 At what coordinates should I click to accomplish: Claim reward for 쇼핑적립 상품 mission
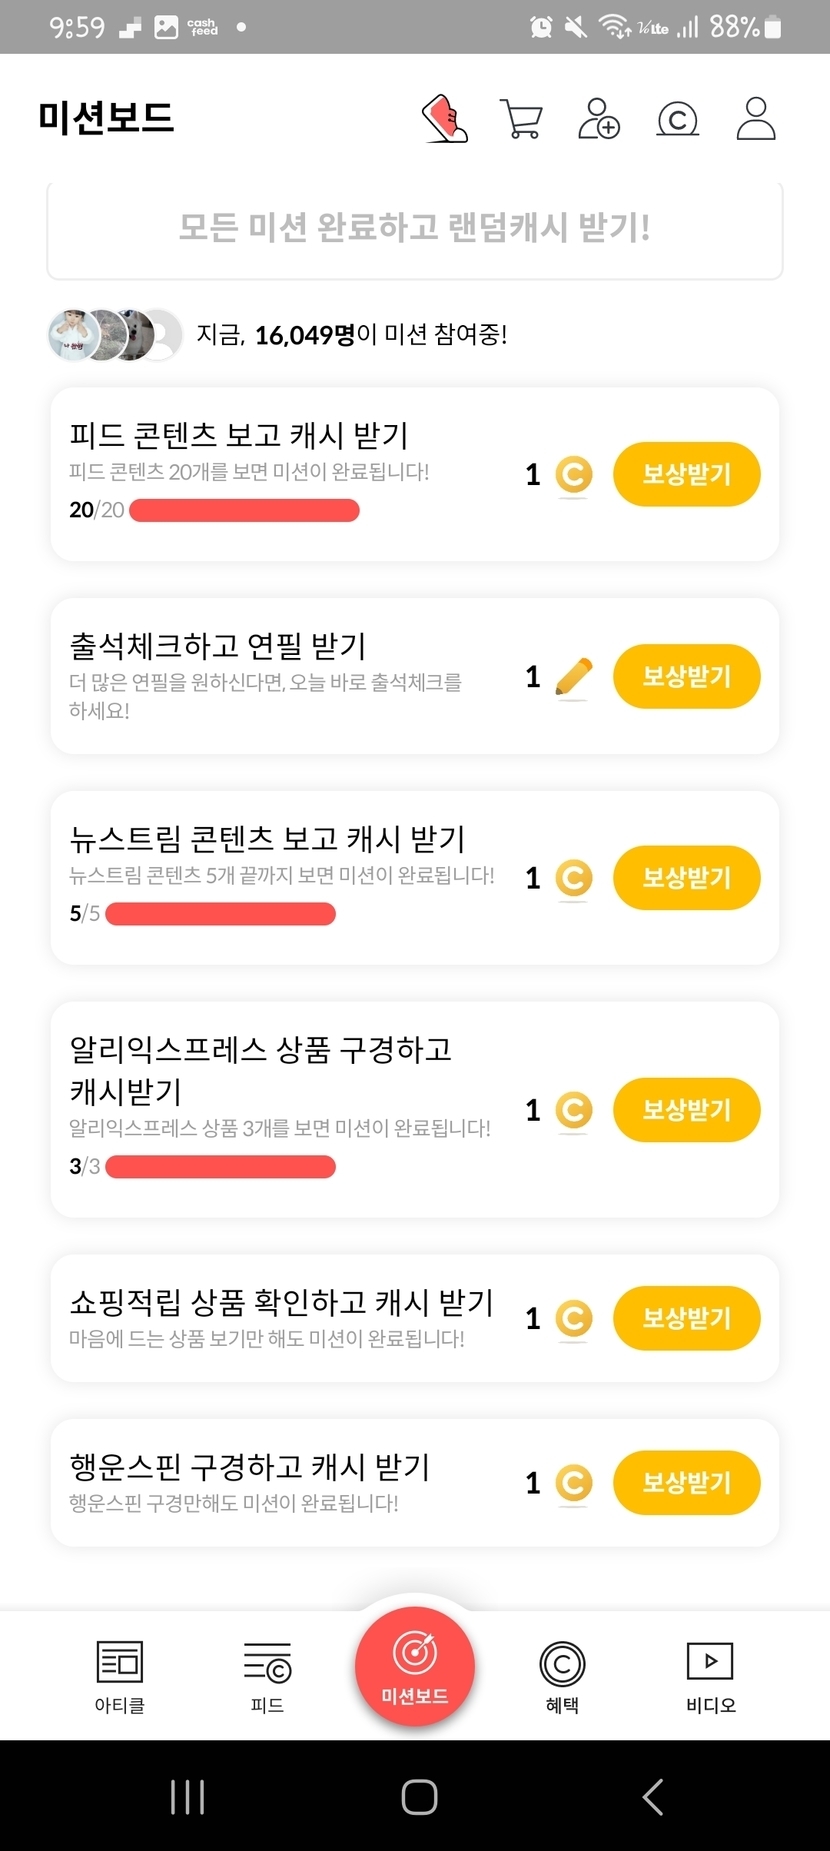686,1318
